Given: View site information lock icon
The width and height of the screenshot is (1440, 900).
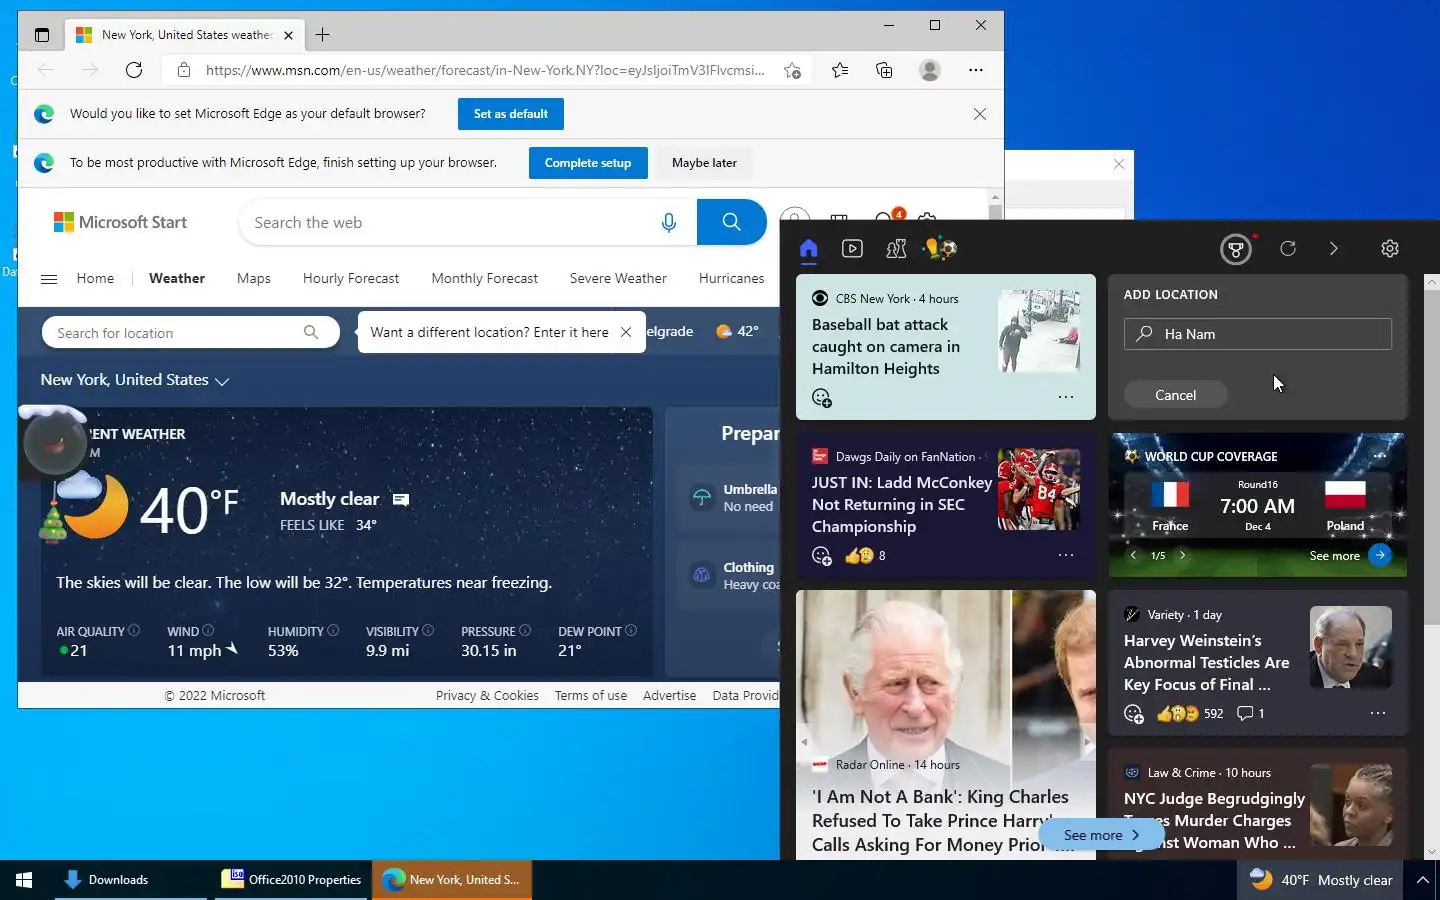Looking at the screenshot, I should click(183, 70).
